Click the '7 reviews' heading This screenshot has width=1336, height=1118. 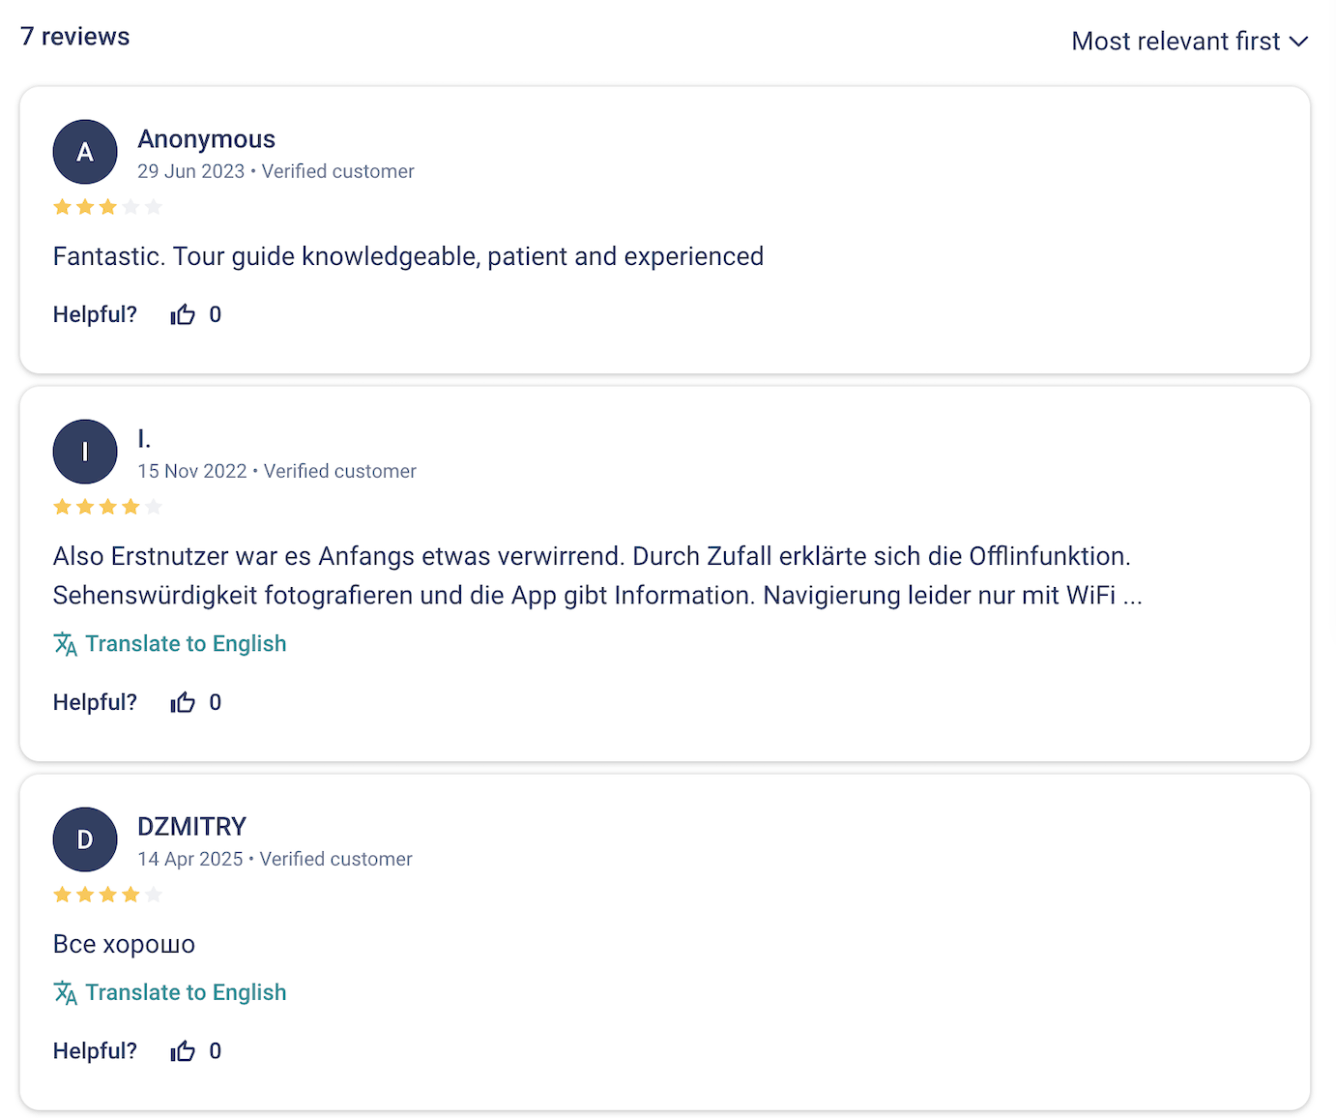click(x=75, y=37)
